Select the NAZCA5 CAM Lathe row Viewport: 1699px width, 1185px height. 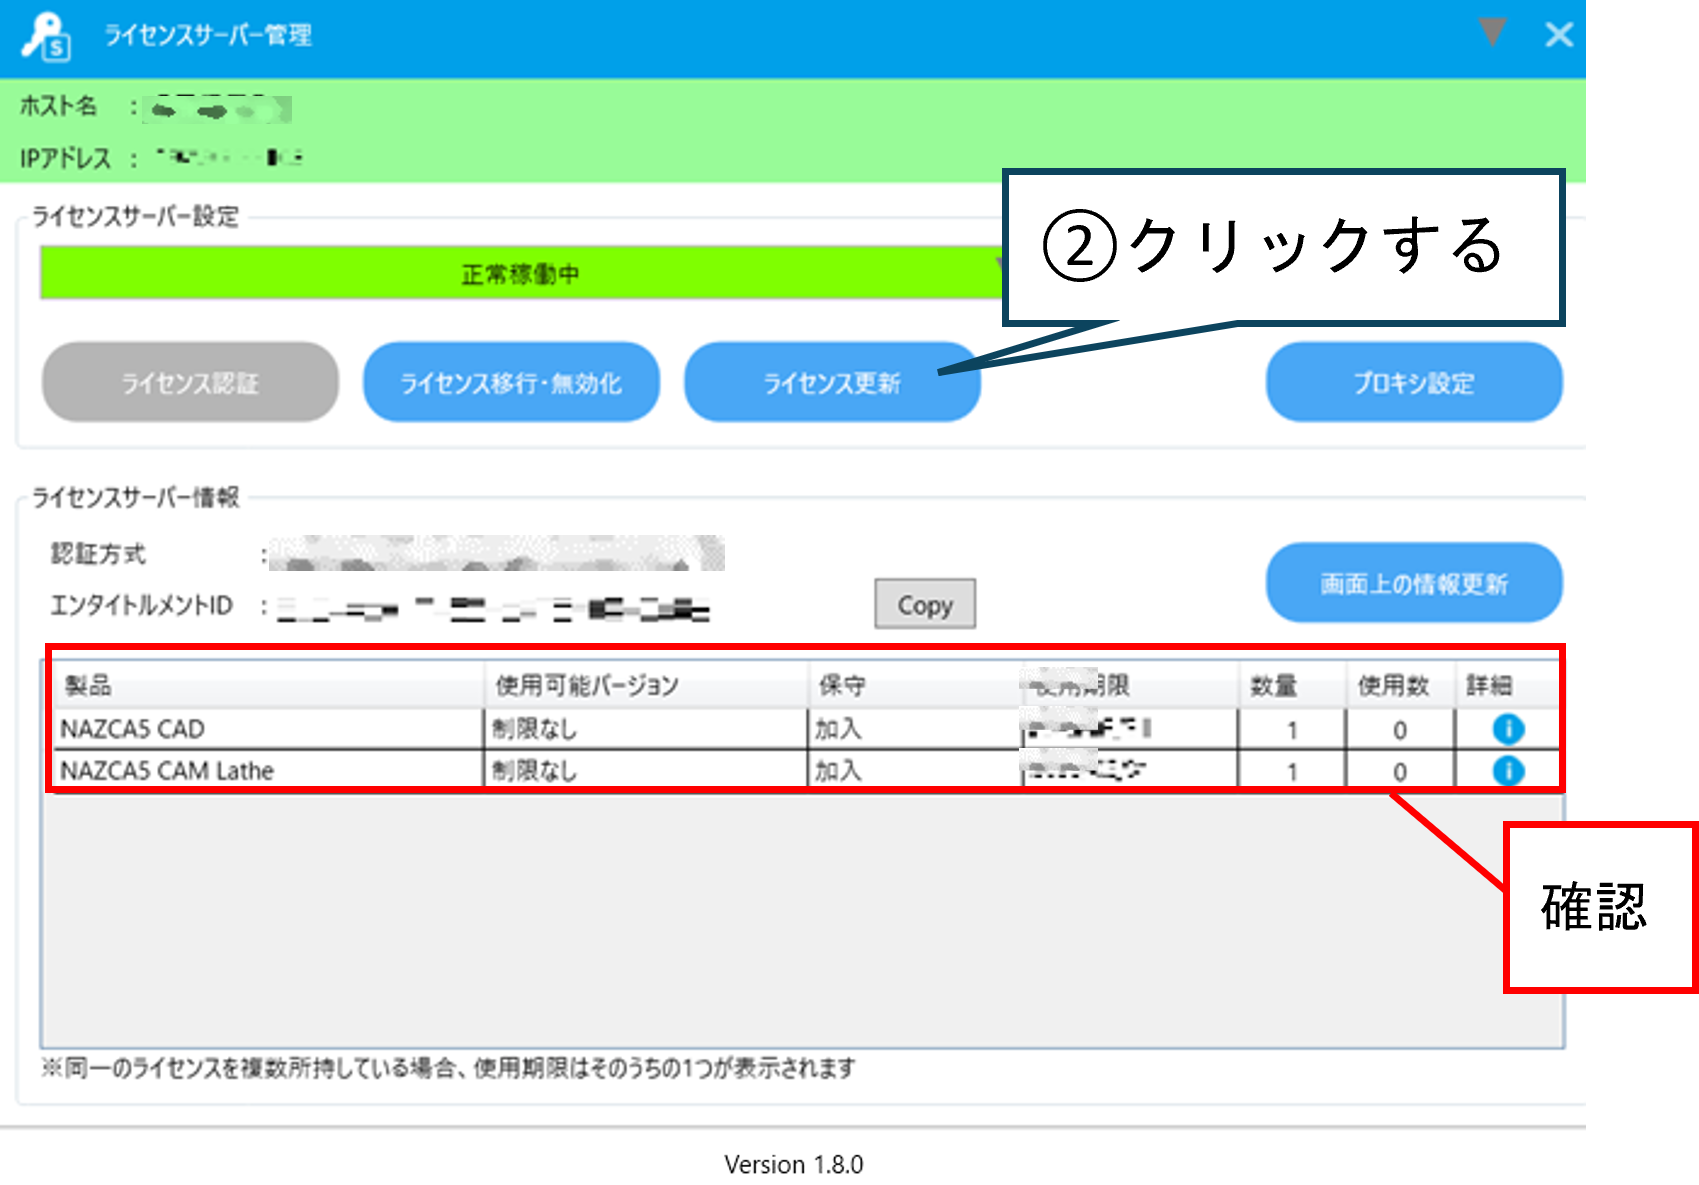(806, 770)
